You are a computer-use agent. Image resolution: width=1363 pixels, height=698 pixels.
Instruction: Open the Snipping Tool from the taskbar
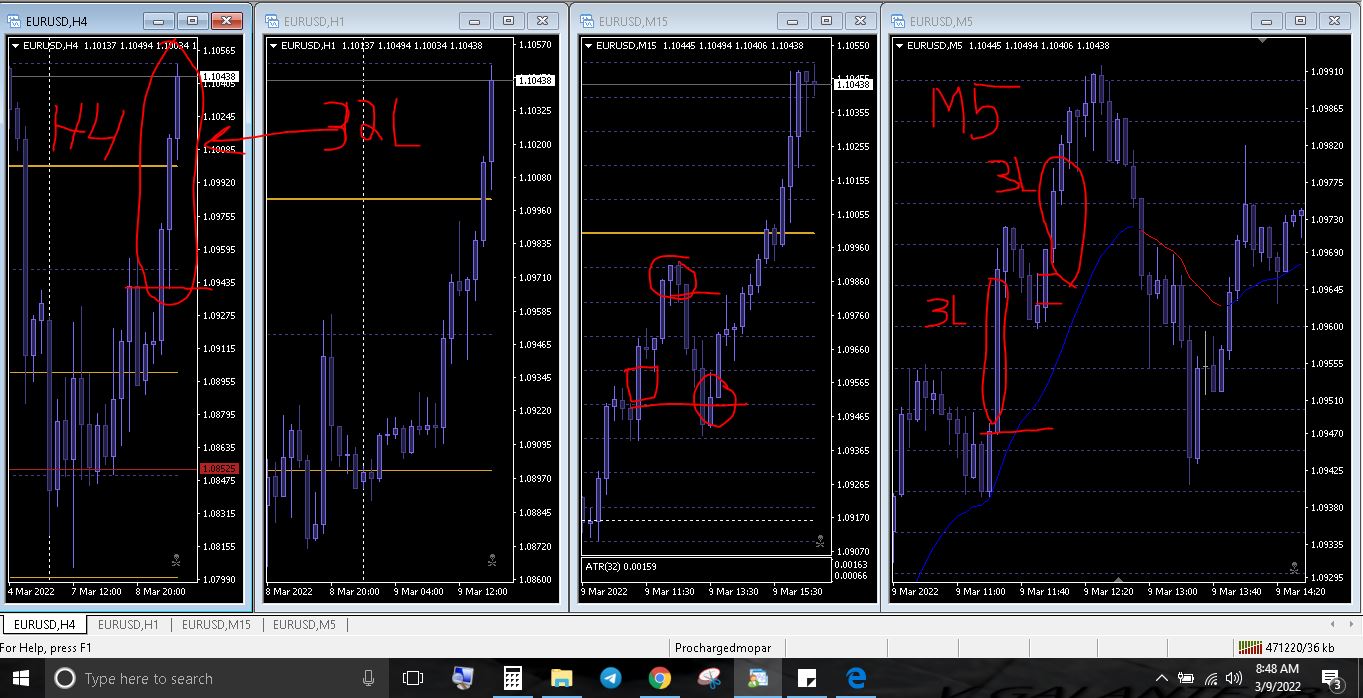pos(709,678)
